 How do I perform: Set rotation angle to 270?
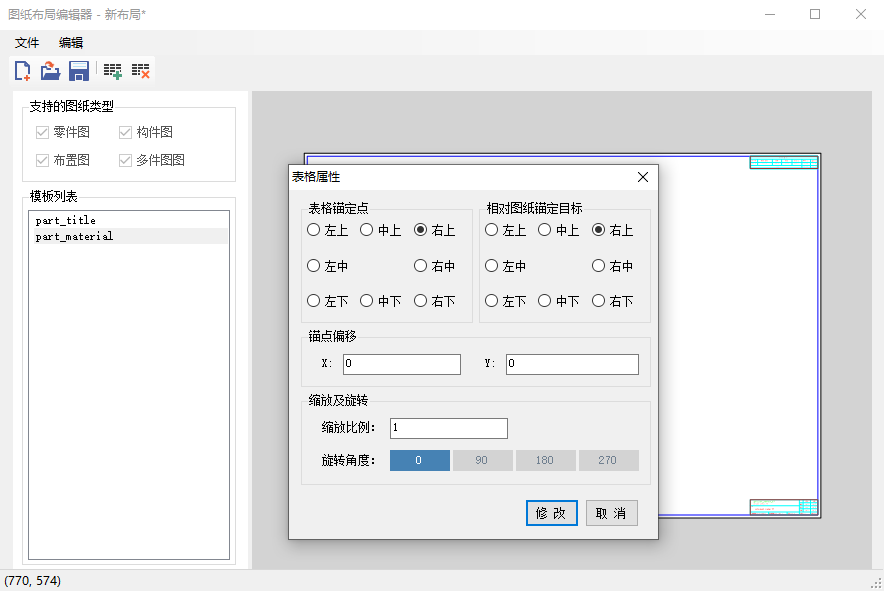pos(608,461)
